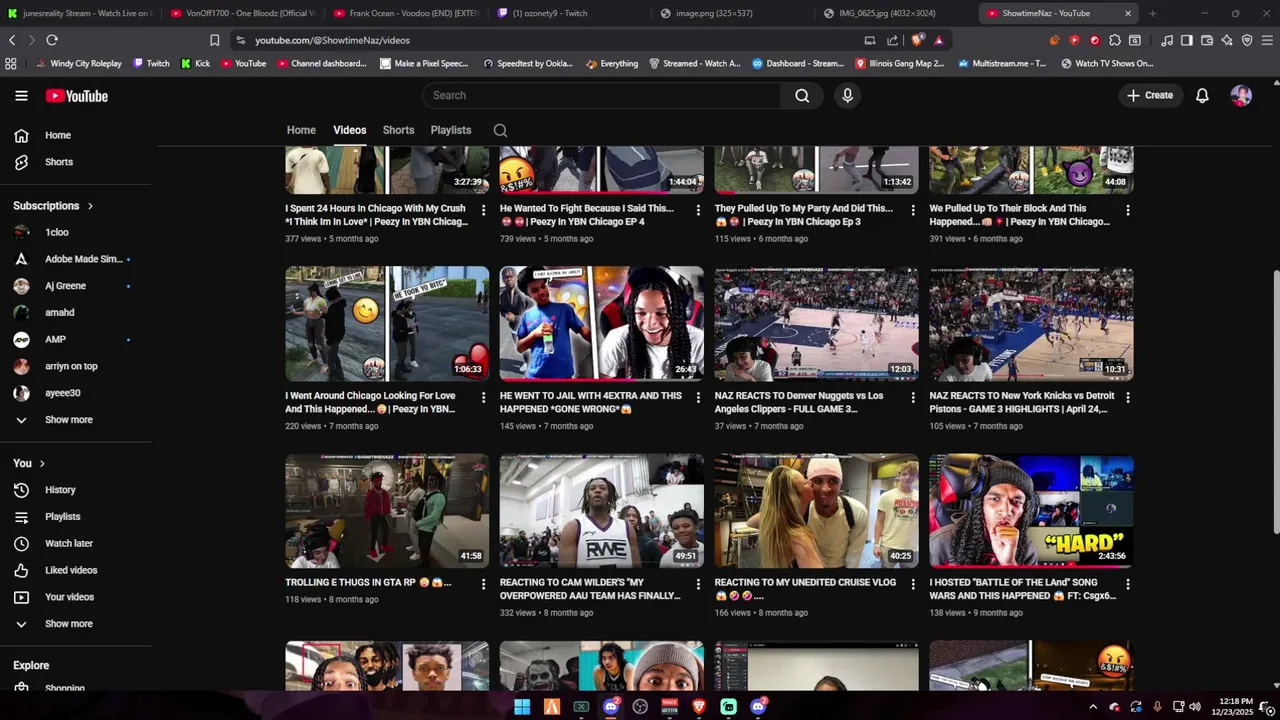Open OBS Studio from the taskbar
The image size is (1280, 720).
(640, 707)
